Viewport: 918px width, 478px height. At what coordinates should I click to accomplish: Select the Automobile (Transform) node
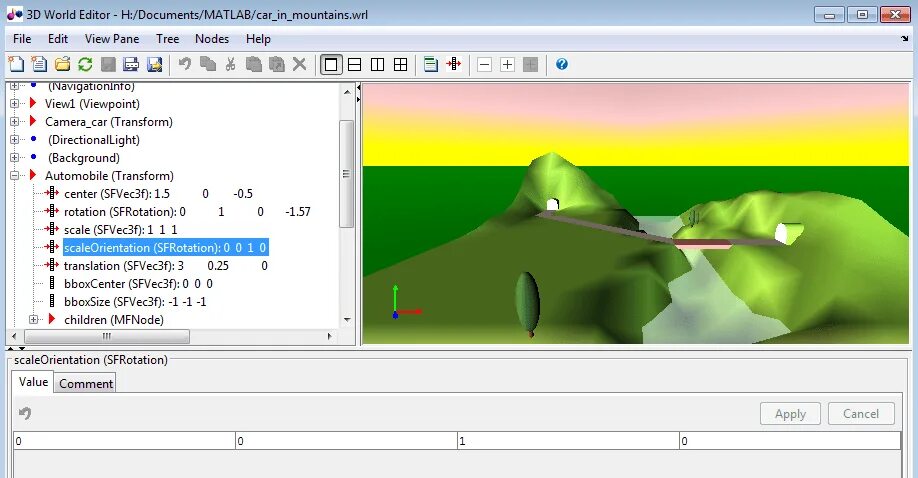pos(109,176)
